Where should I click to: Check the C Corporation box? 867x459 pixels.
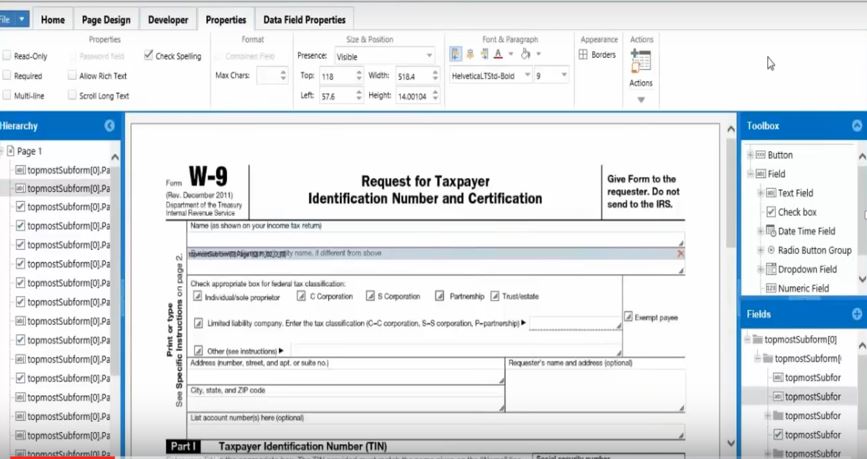pos(301,296)
